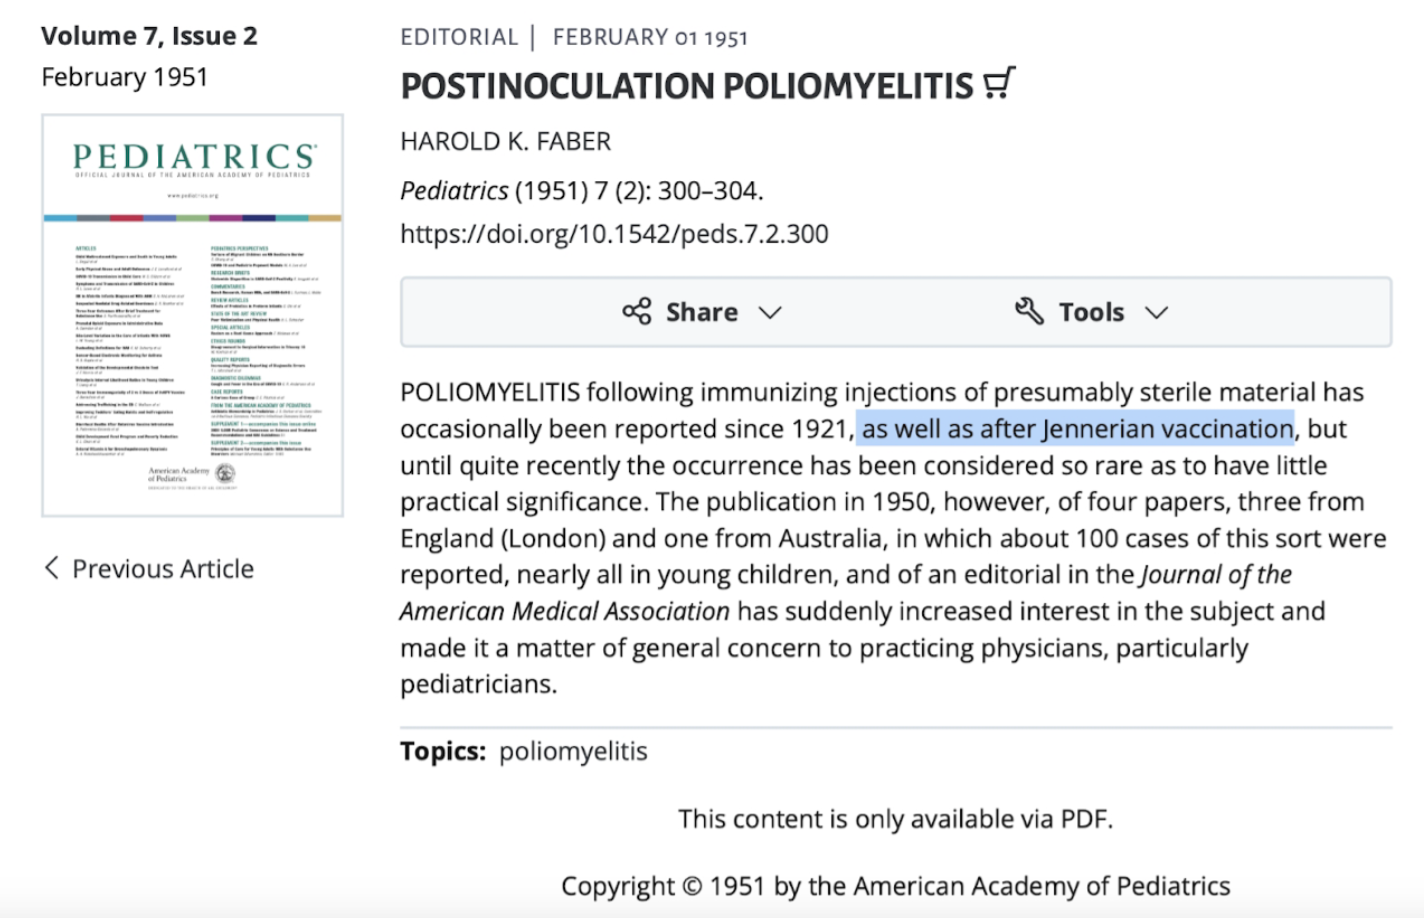Click the wrench Tools icon
The height and width of the screenshot is (918, 1424).
pyautogui.click(x=1029, y=311)
